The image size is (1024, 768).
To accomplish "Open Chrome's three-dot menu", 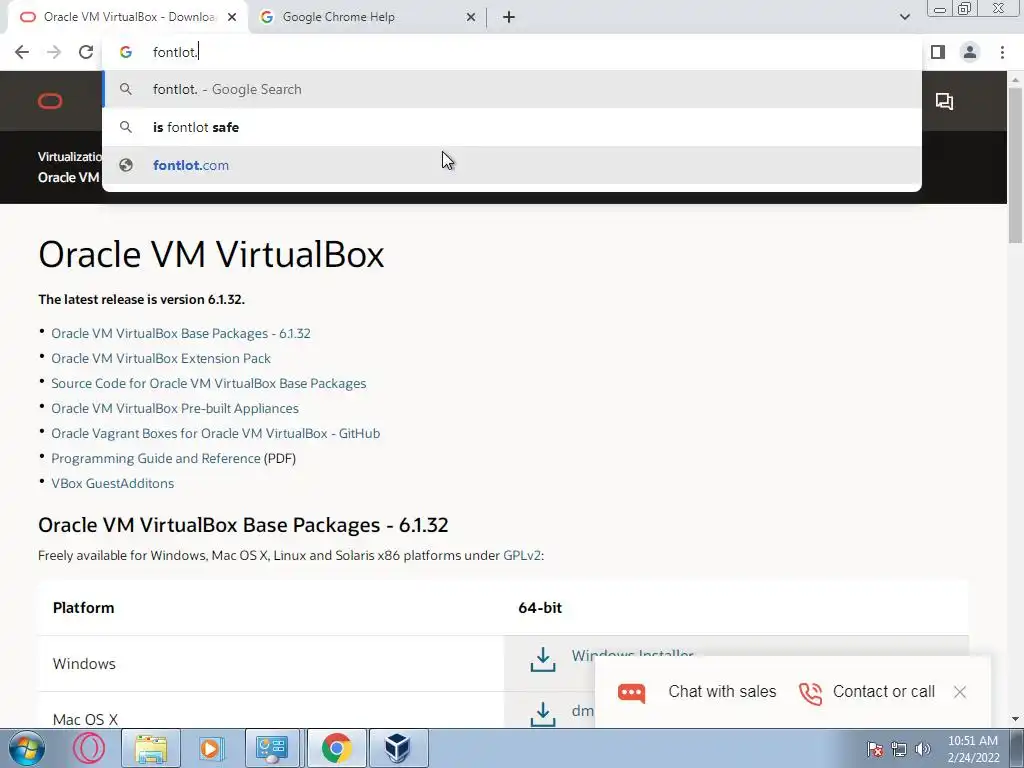I will click(1002, 52).
